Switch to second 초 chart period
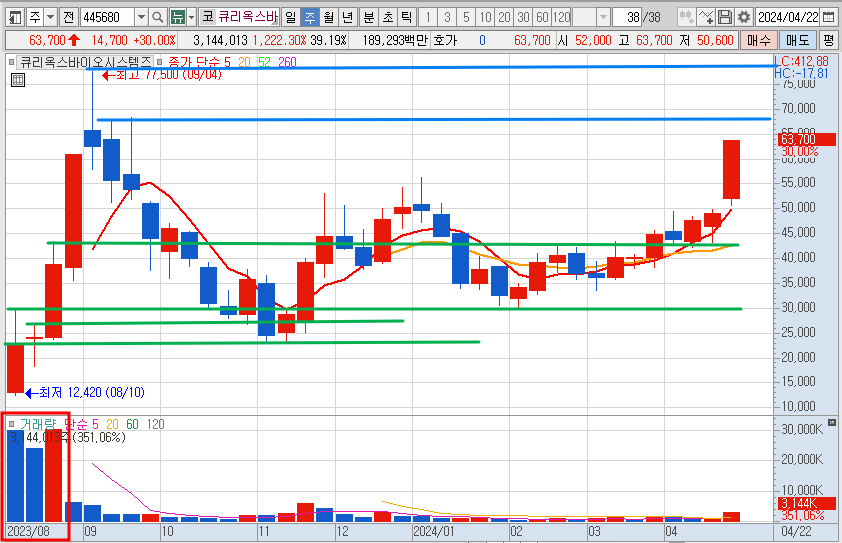 (388, 18)
